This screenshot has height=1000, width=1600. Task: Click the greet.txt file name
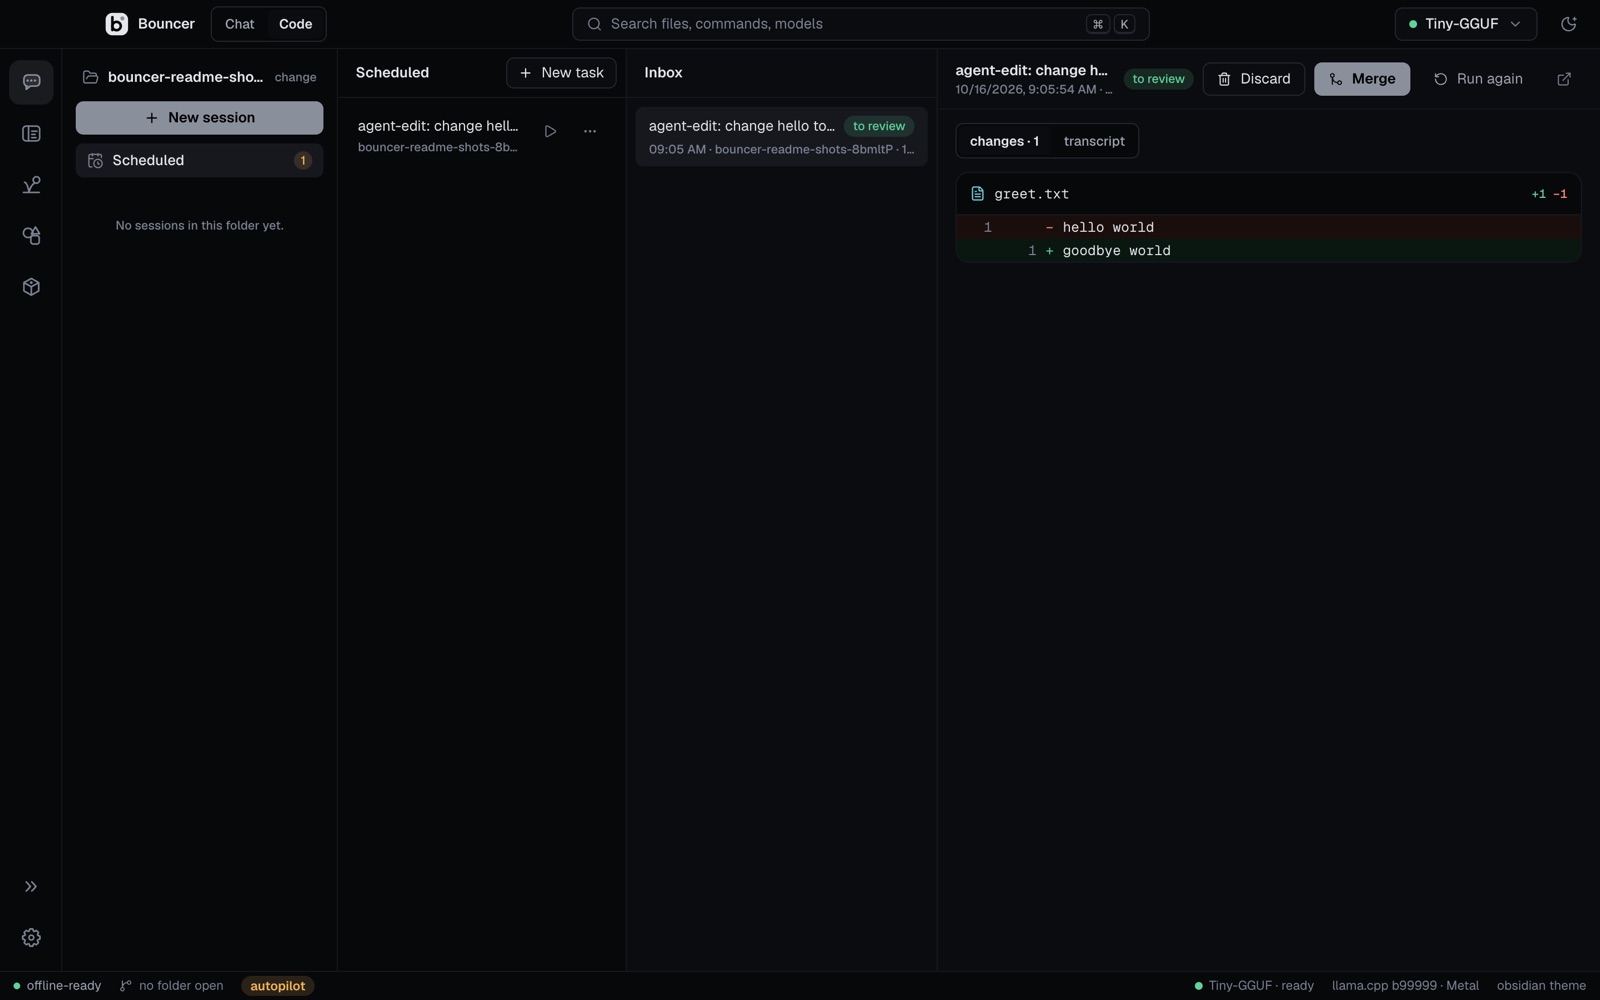click(1031, 194)
